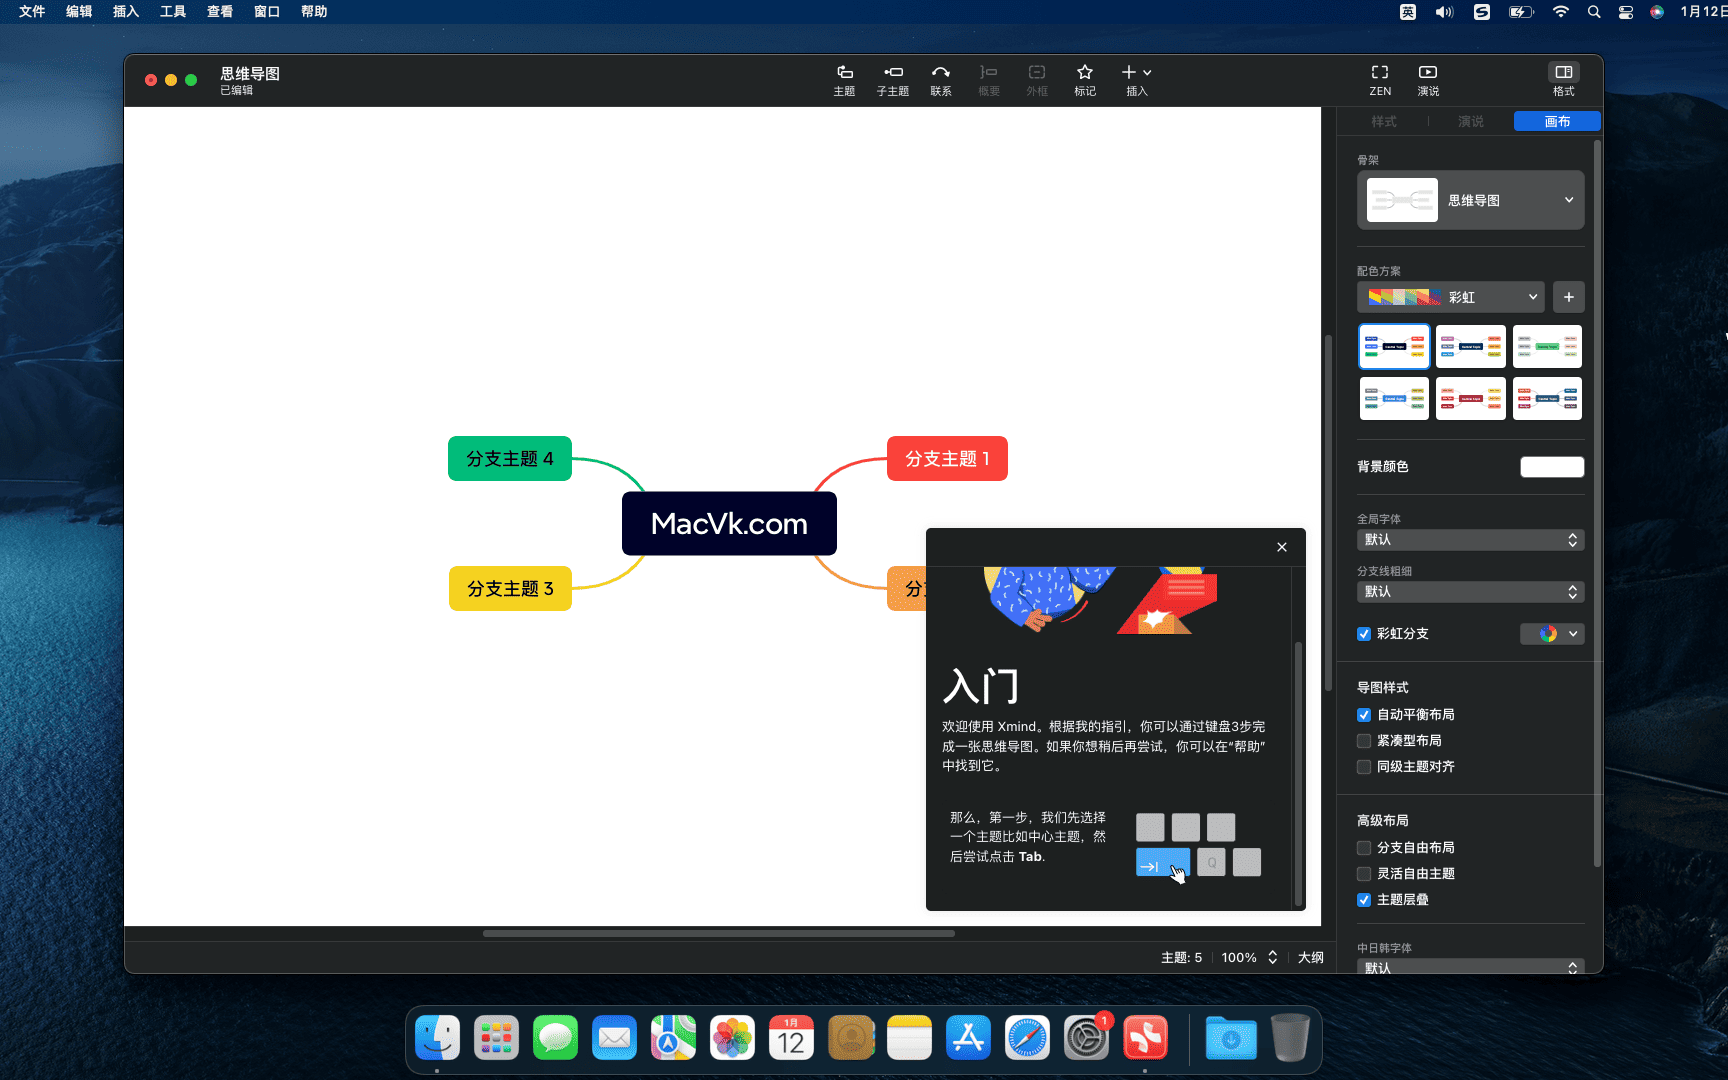Open the 彩虹 color scheme dropdown

[1451, 297]
